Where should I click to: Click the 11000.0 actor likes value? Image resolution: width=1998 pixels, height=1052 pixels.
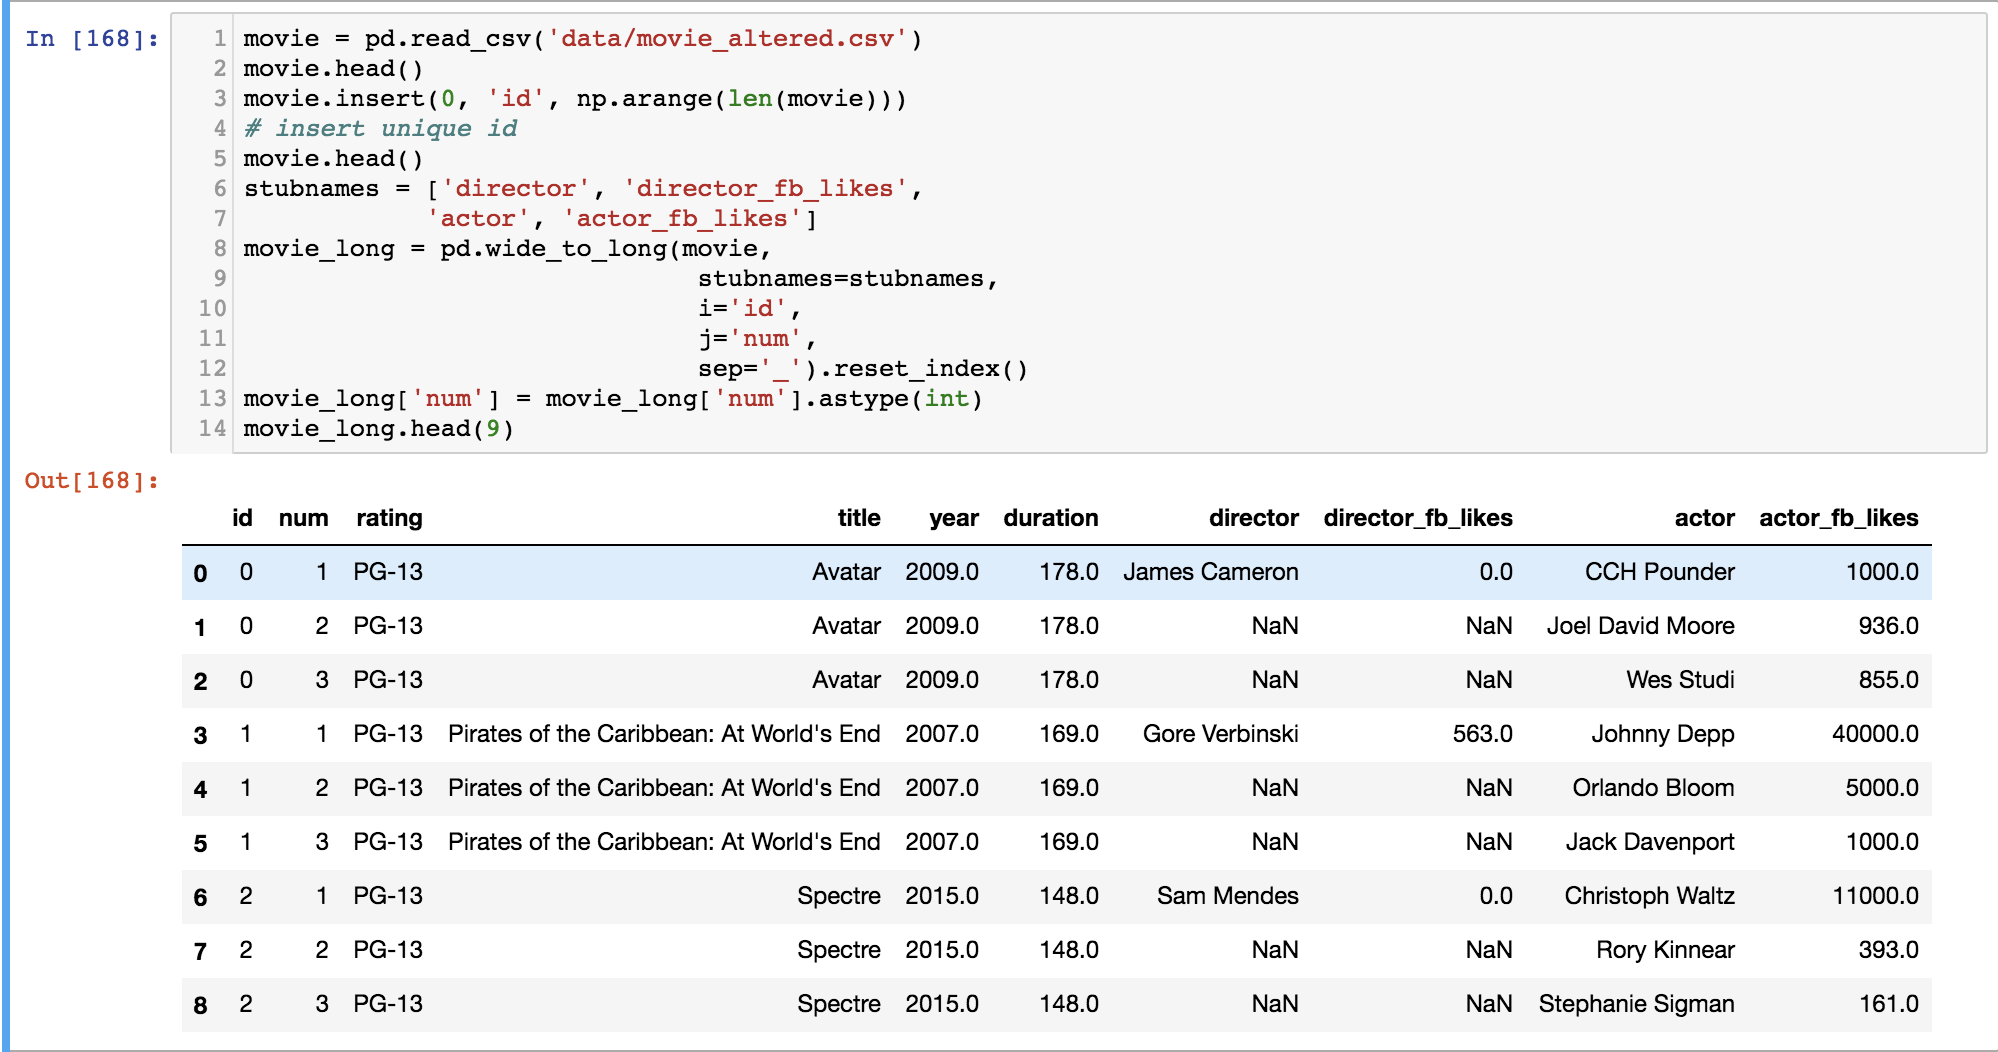(x=1875, y=896)
